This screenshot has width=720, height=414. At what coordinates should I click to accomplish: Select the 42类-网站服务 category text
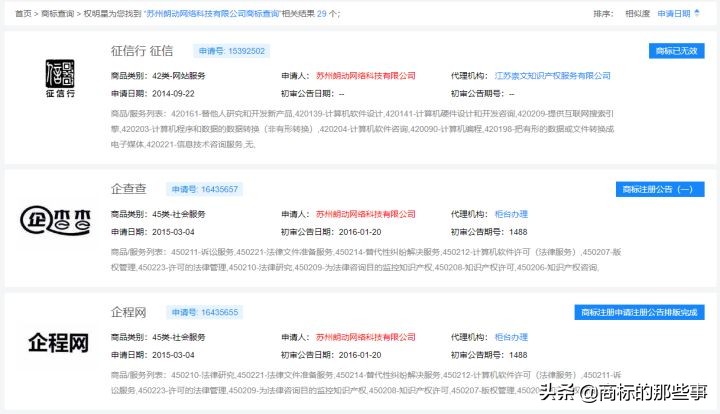[x=179, y=76]
